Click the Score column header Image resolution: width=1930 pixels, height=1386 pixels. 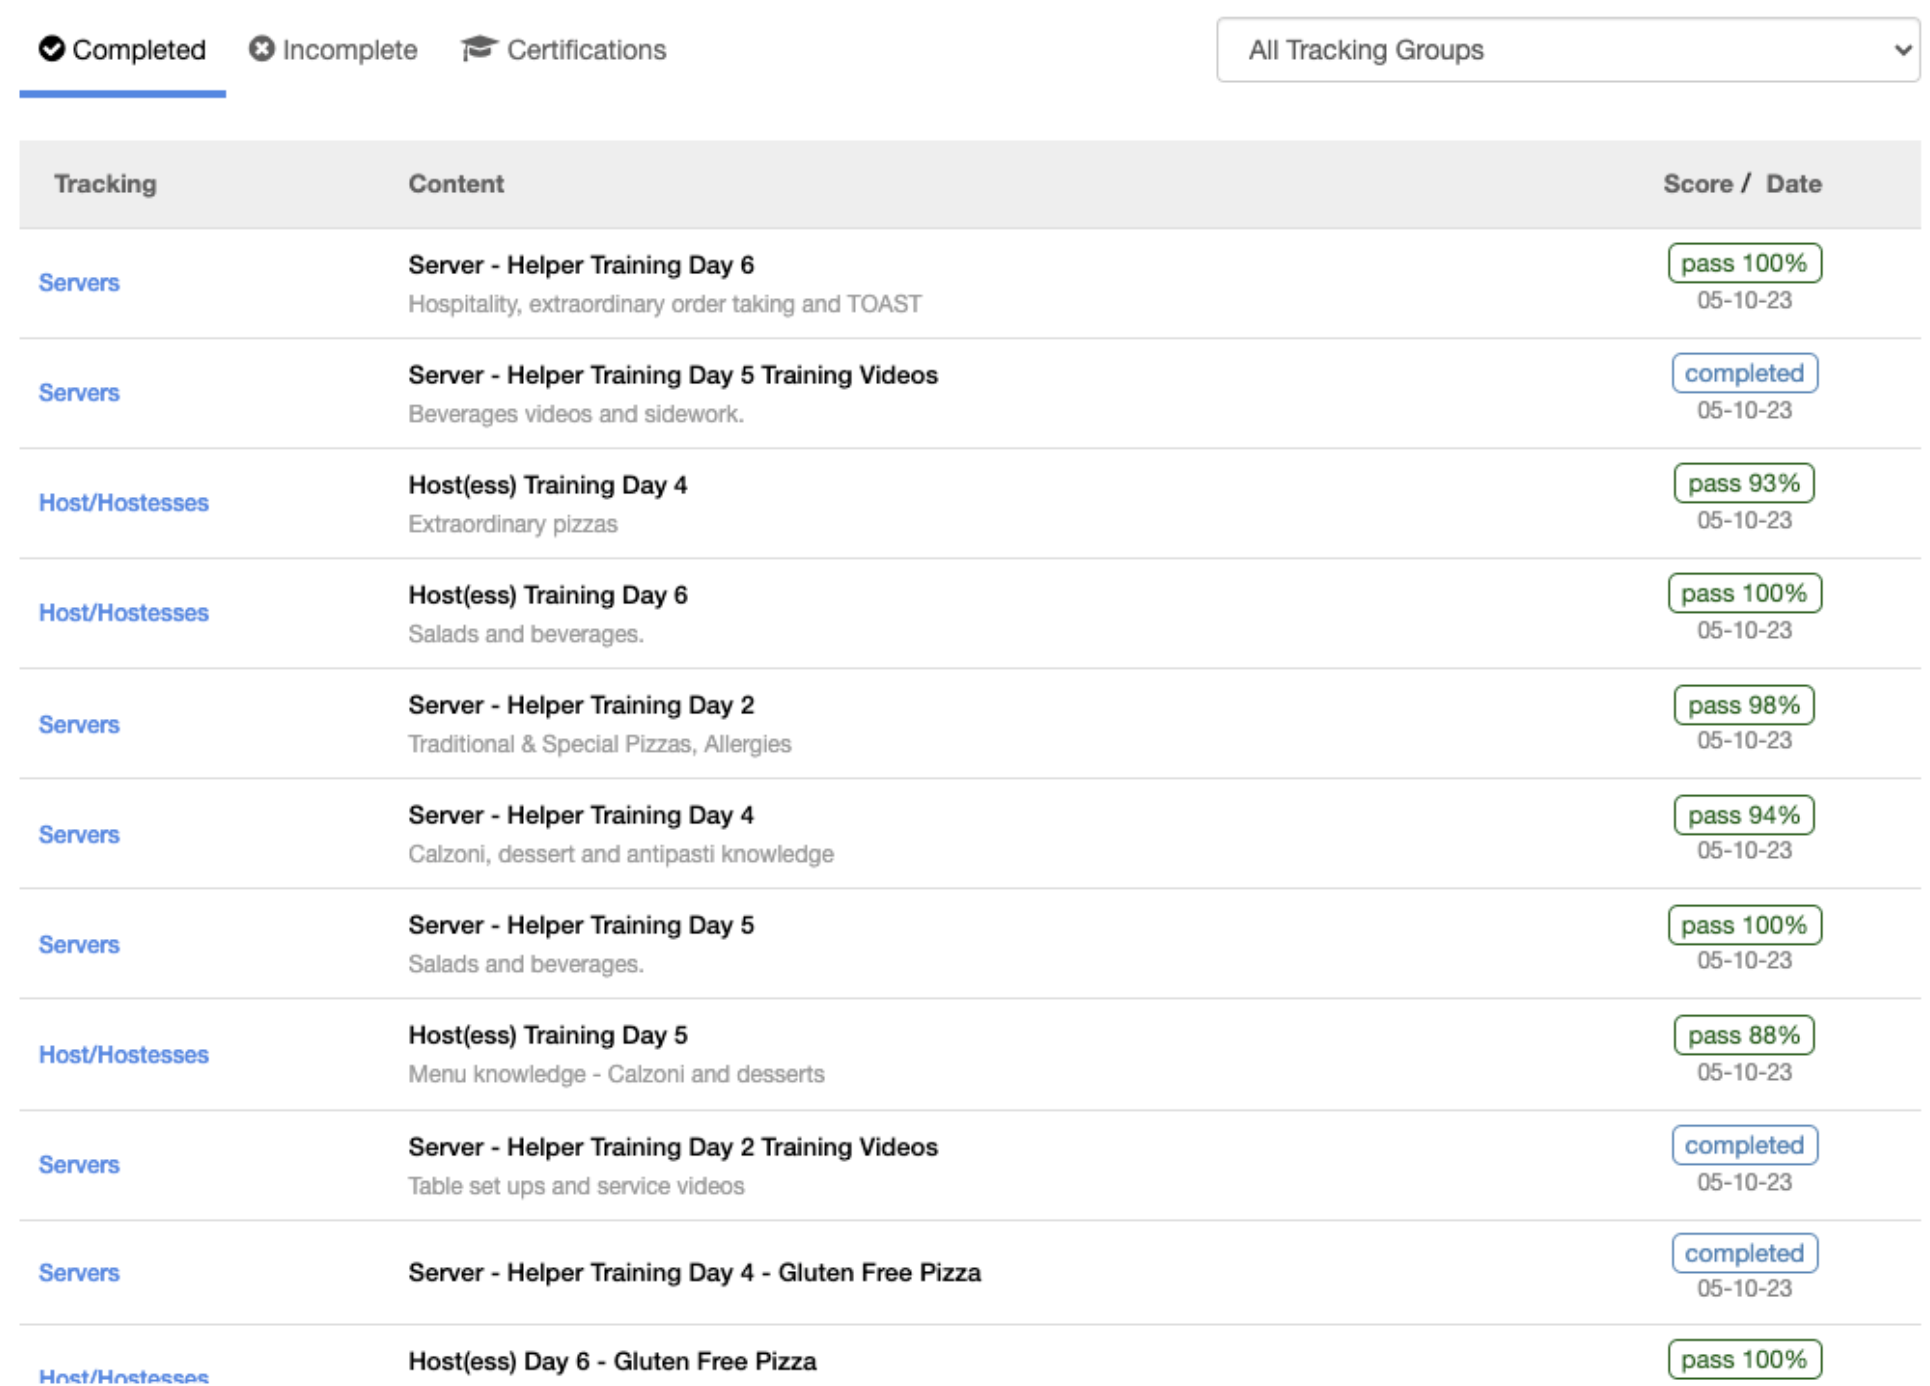click(1697, 184)
